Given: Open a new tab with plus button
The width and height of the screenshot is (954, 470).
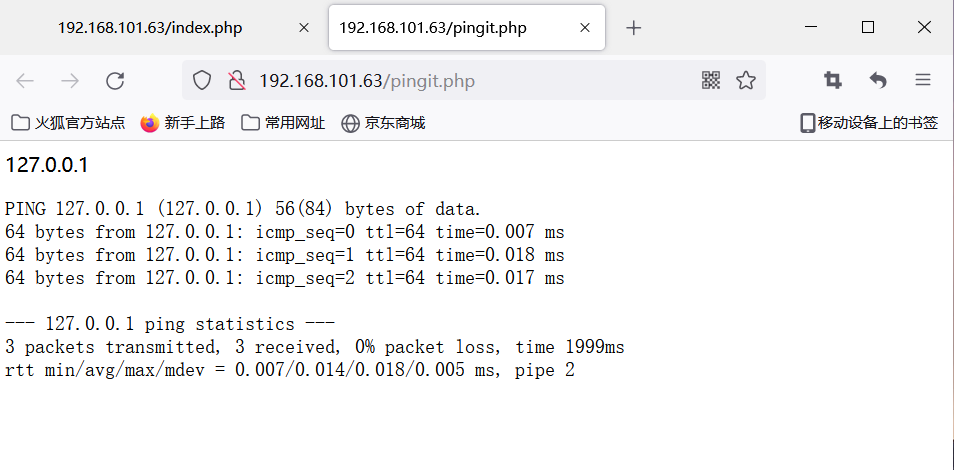Looking at the screenshot, I should pyautogui.click(x=633, y=28).
